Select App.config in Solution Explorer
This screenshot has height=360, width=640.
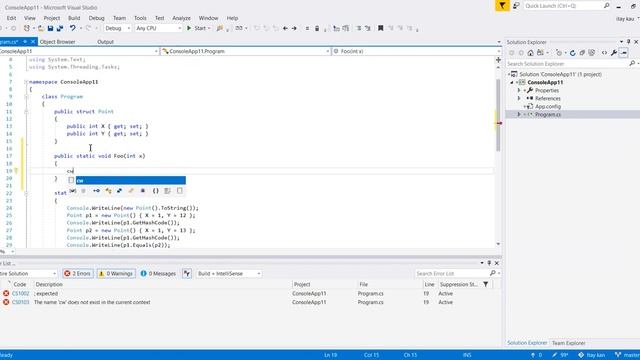(548, 107)
